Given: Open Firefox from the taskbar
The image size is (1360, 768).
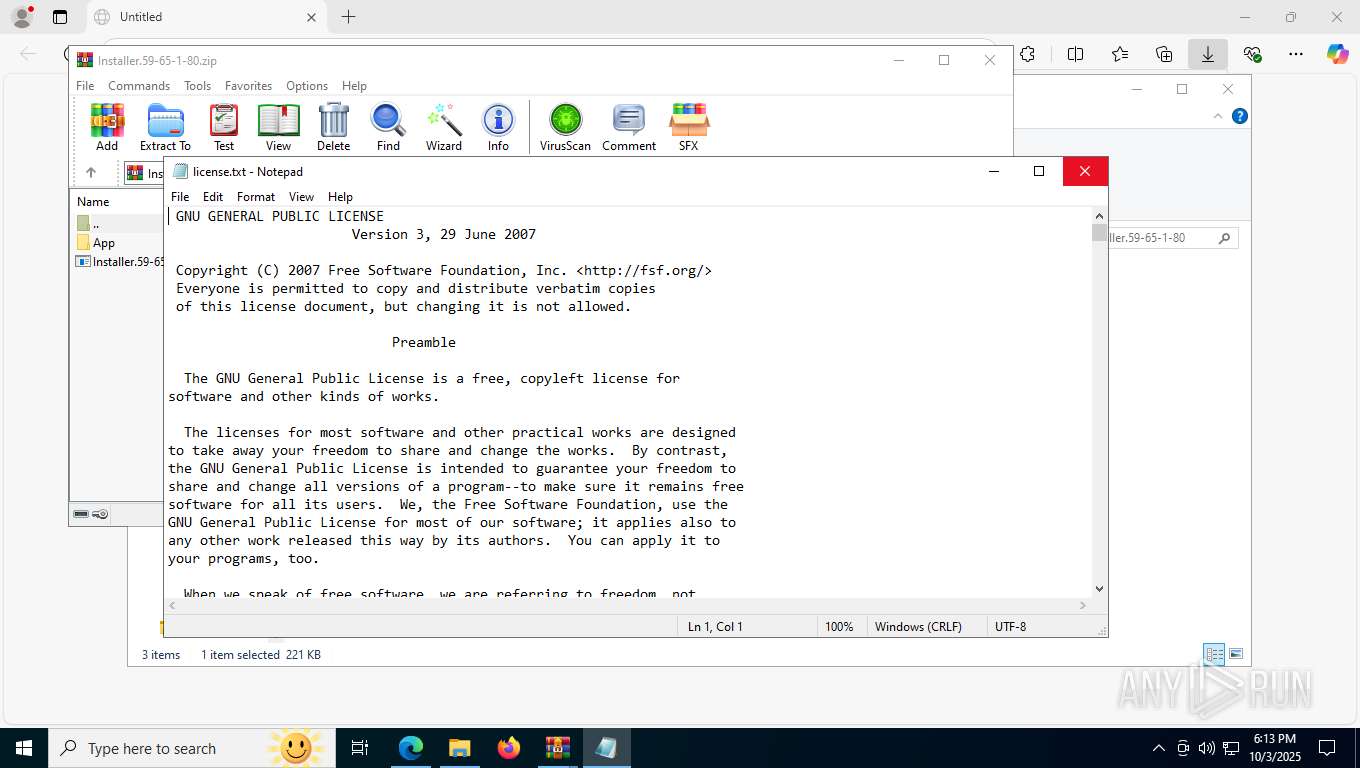Looking at the screenshot, I should coord(509,748).
